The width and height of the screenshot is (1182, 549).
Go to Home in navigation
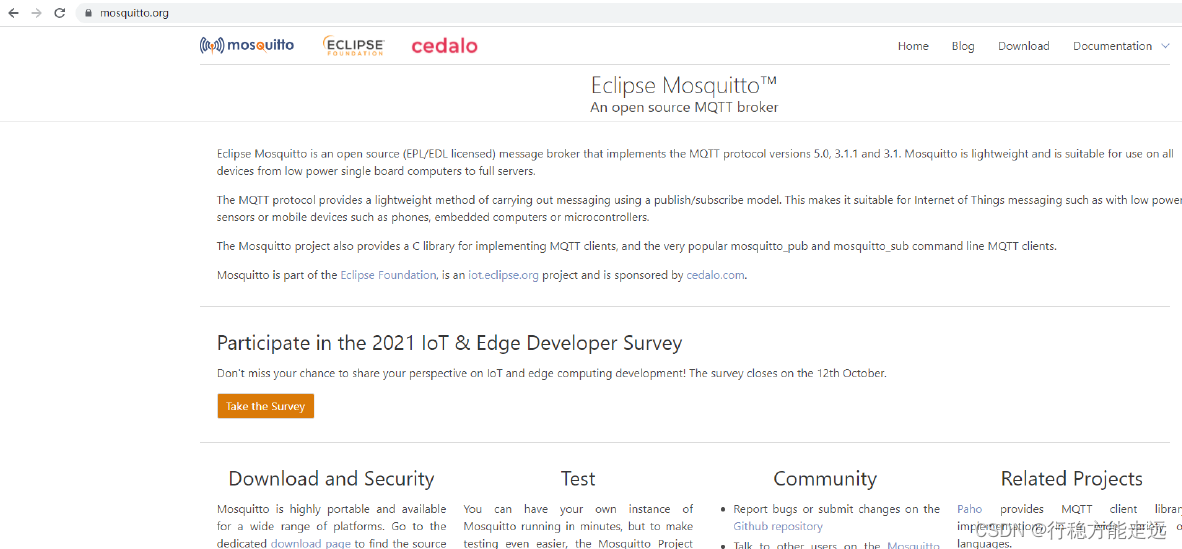coord(913,46)
